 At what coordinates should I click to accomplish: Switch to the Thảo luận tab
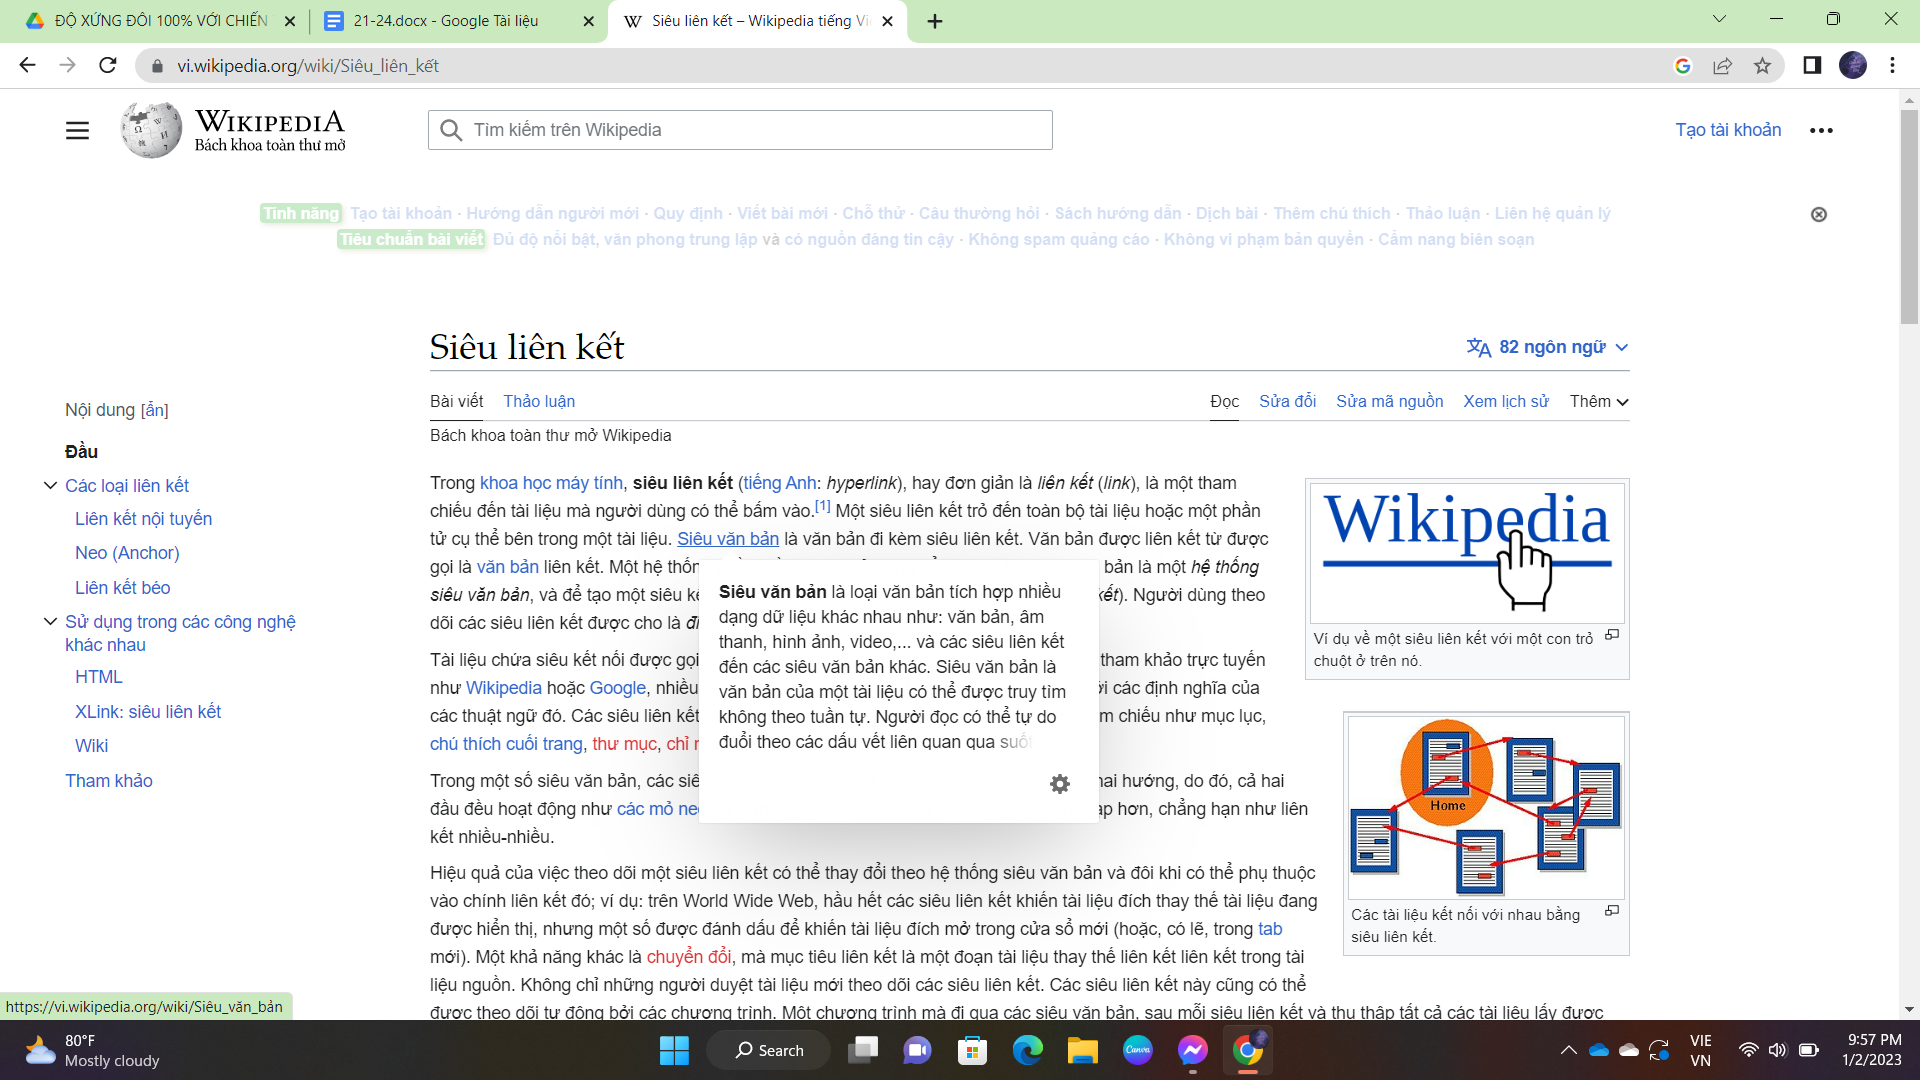[539, 401]
